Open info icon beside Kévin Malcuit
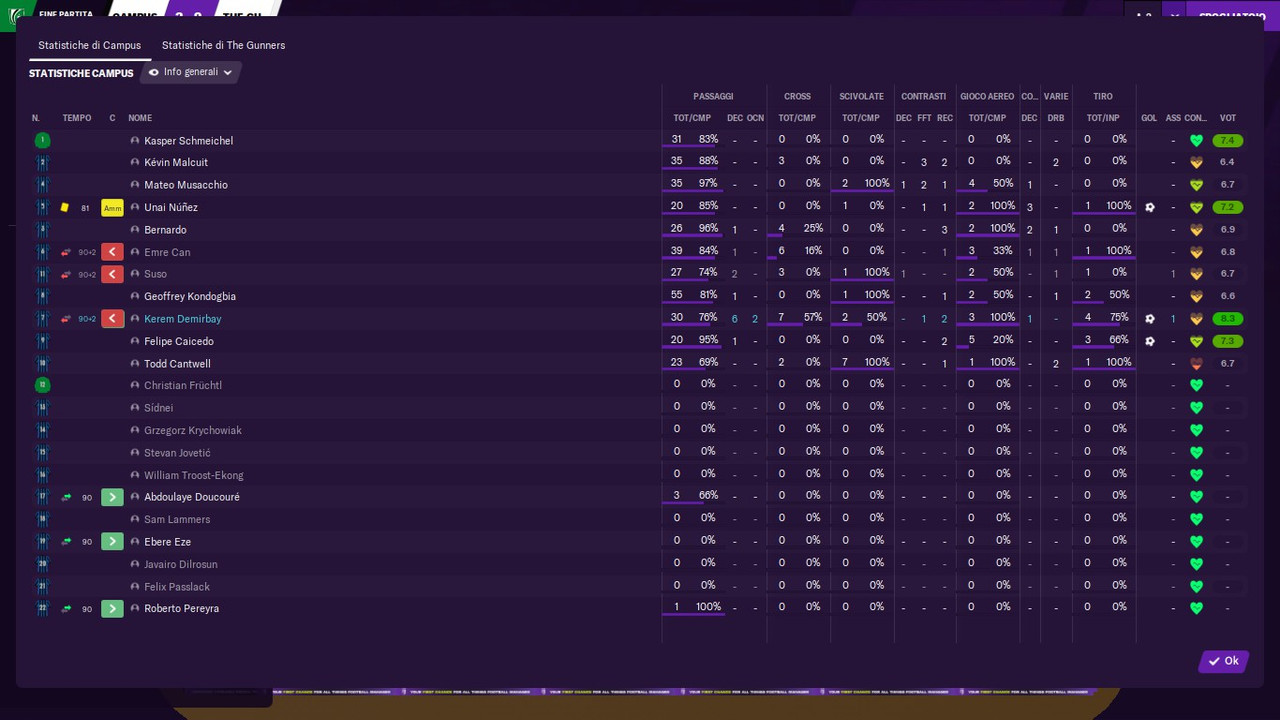1280x720 pixels. click(x=135, y=163)
